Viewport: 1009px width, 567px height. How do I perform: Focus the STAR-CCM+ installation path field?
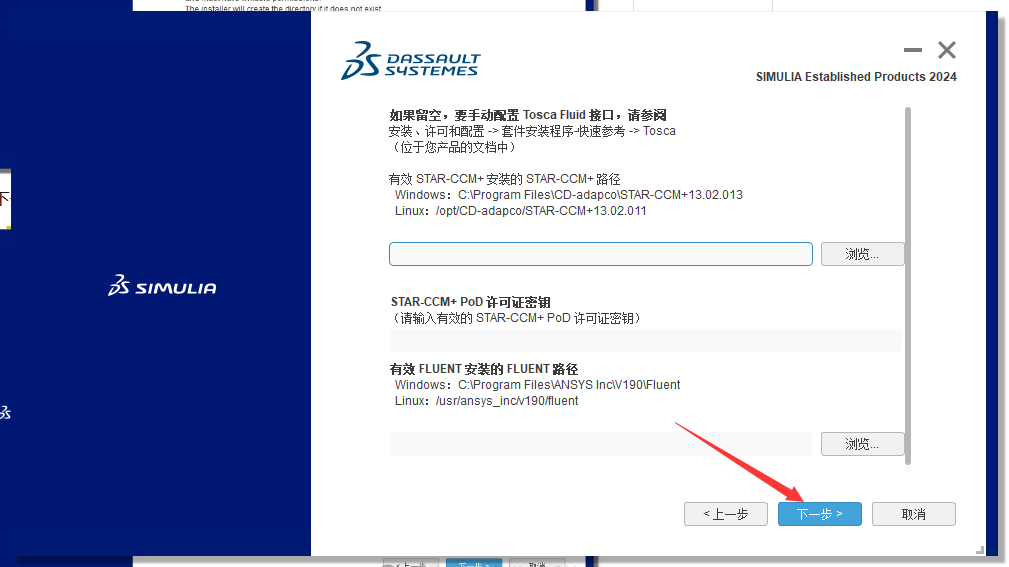point(600,254)
